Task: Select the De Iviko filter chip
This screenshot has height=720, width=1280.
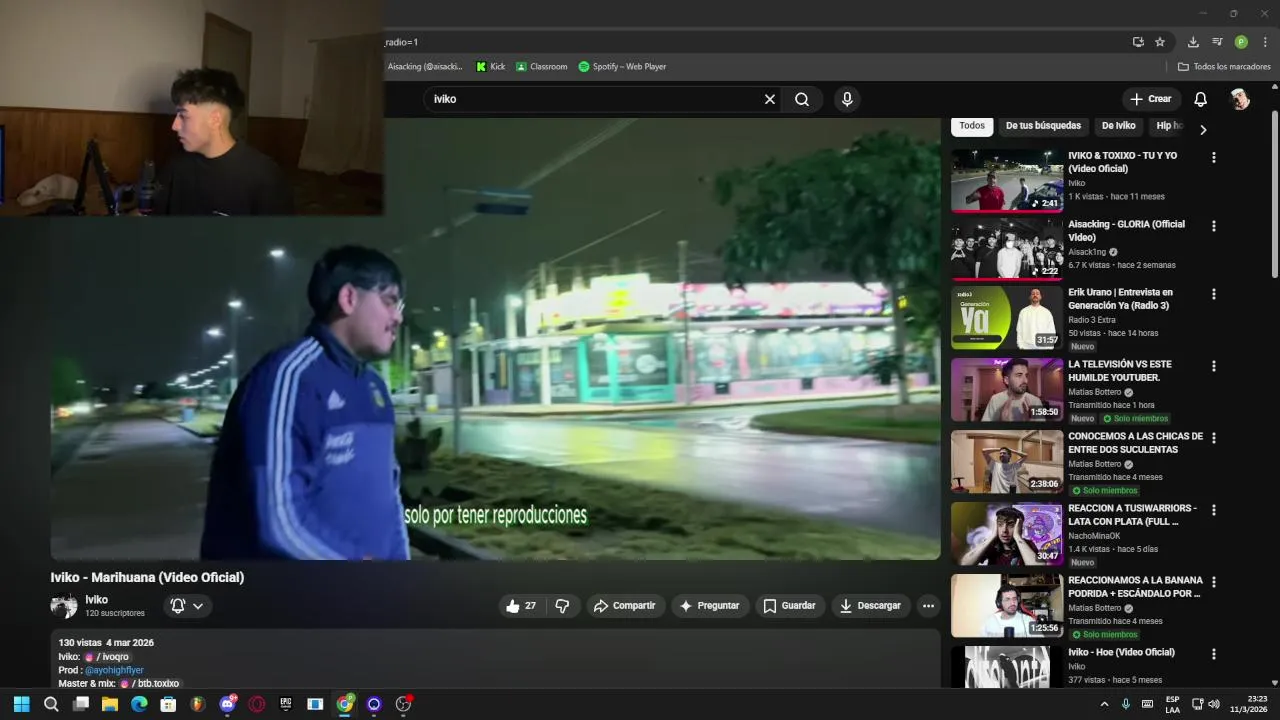Action: coord(1118,126)
